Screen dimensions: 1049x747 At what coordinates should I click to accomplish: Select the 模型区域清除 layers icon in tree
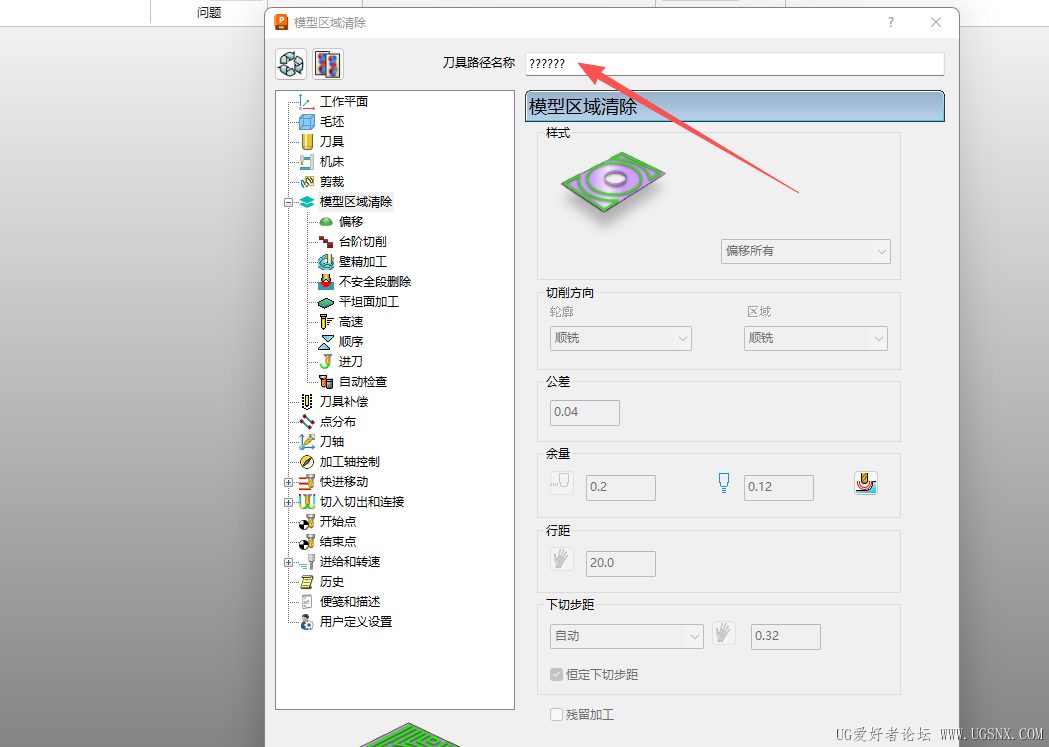pyautogui.click(x=306, y=202)
